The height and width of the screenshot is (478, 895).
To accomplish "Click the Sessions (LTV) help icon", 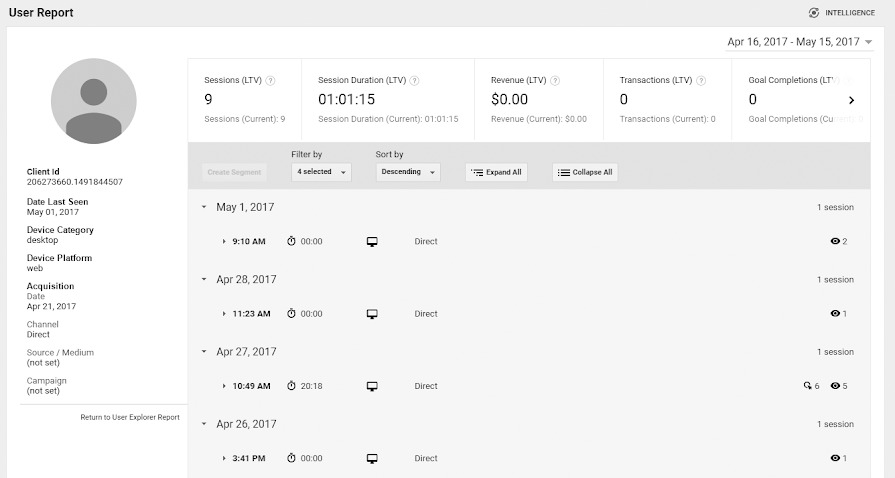I will click(x=271, y=81).
